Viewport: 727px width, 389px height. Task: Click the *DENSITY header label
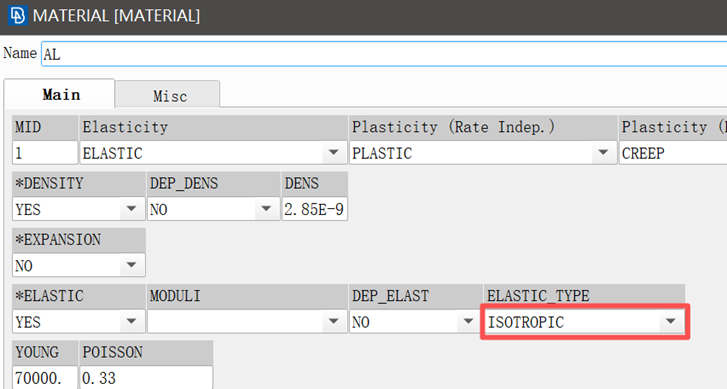[x=49, y=184]
